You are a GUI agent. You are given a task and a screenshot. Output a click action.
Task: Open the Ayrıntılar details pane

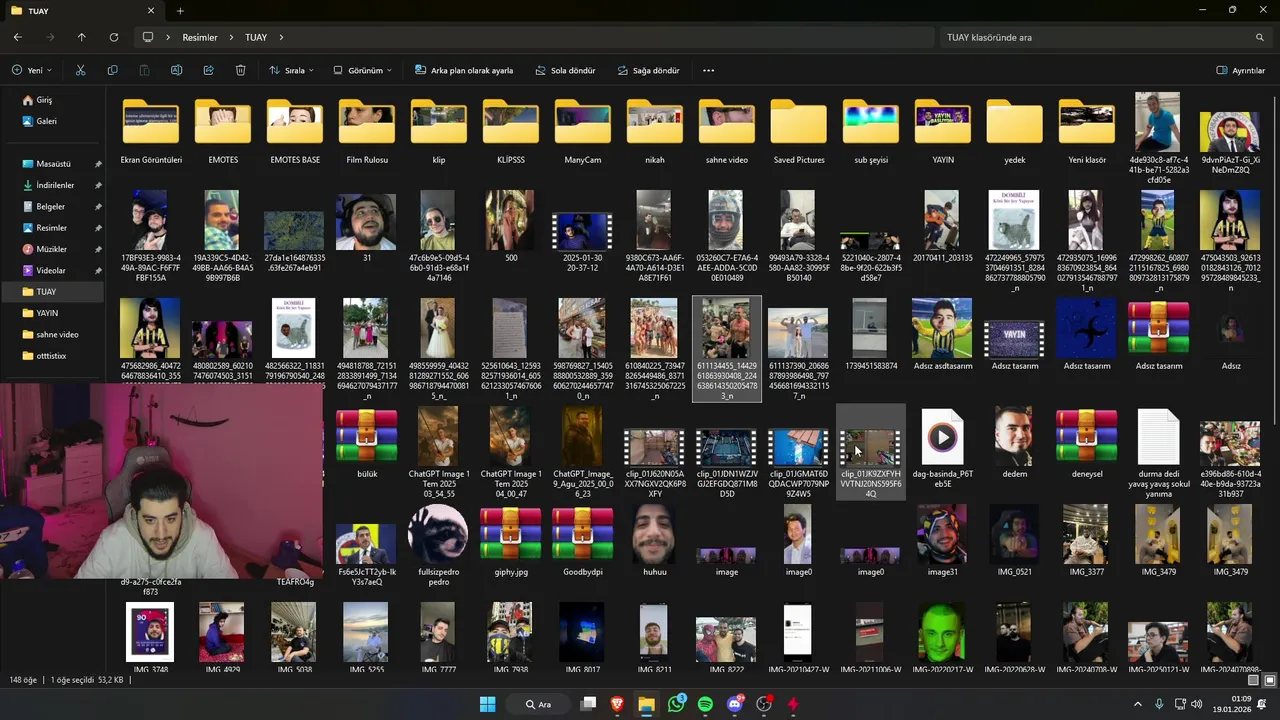click(1241, 71)
